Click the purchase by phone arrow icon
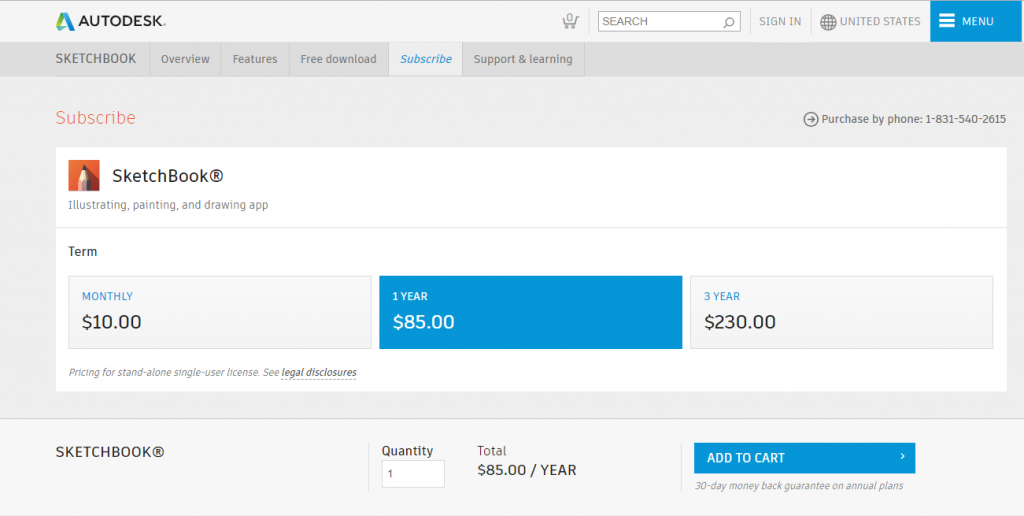Screen dimensions: 1024x516 (811, 119)
